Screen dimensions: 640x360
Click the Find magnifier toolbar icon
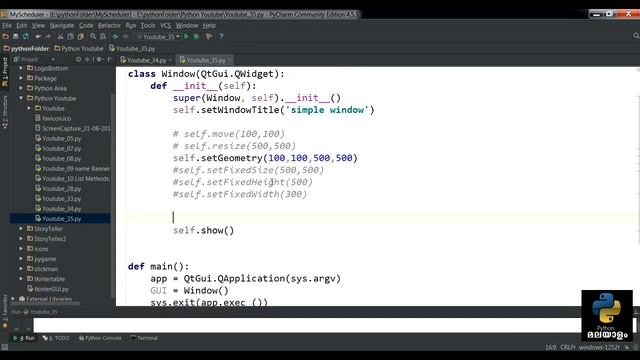click(93, 36)
